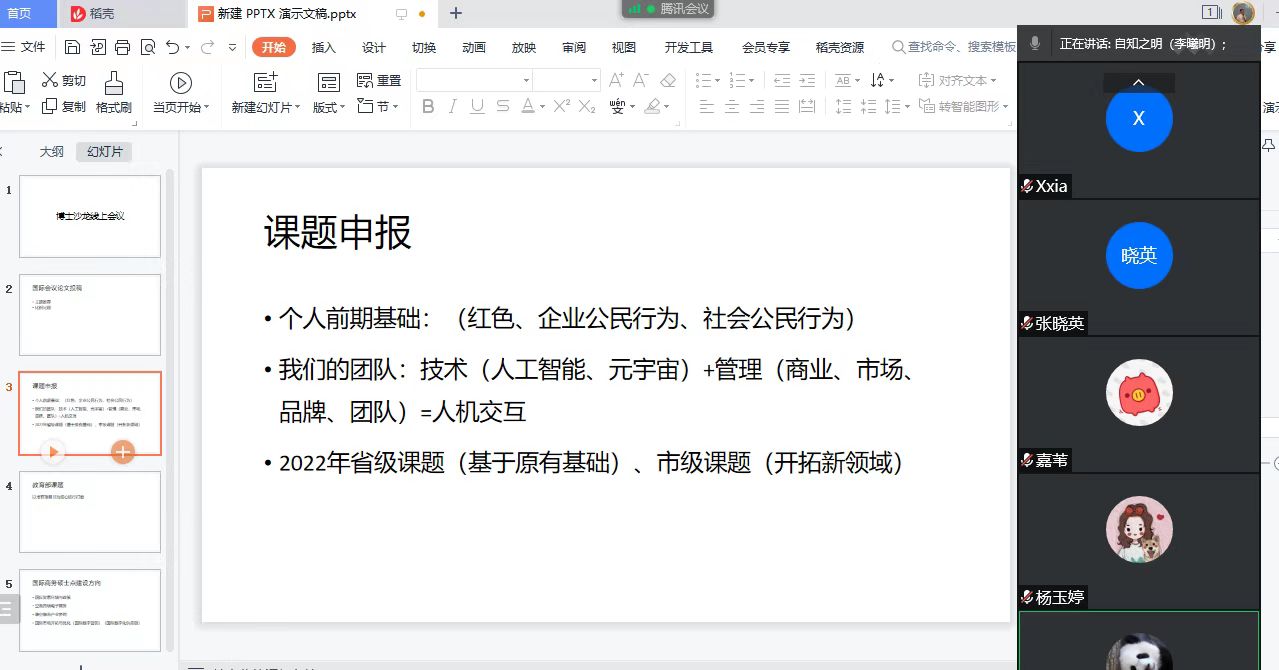Open the Insert (插入) ribbon tab
The image size is (1279, 670).
pyautogui.click(x=323, y=47)
